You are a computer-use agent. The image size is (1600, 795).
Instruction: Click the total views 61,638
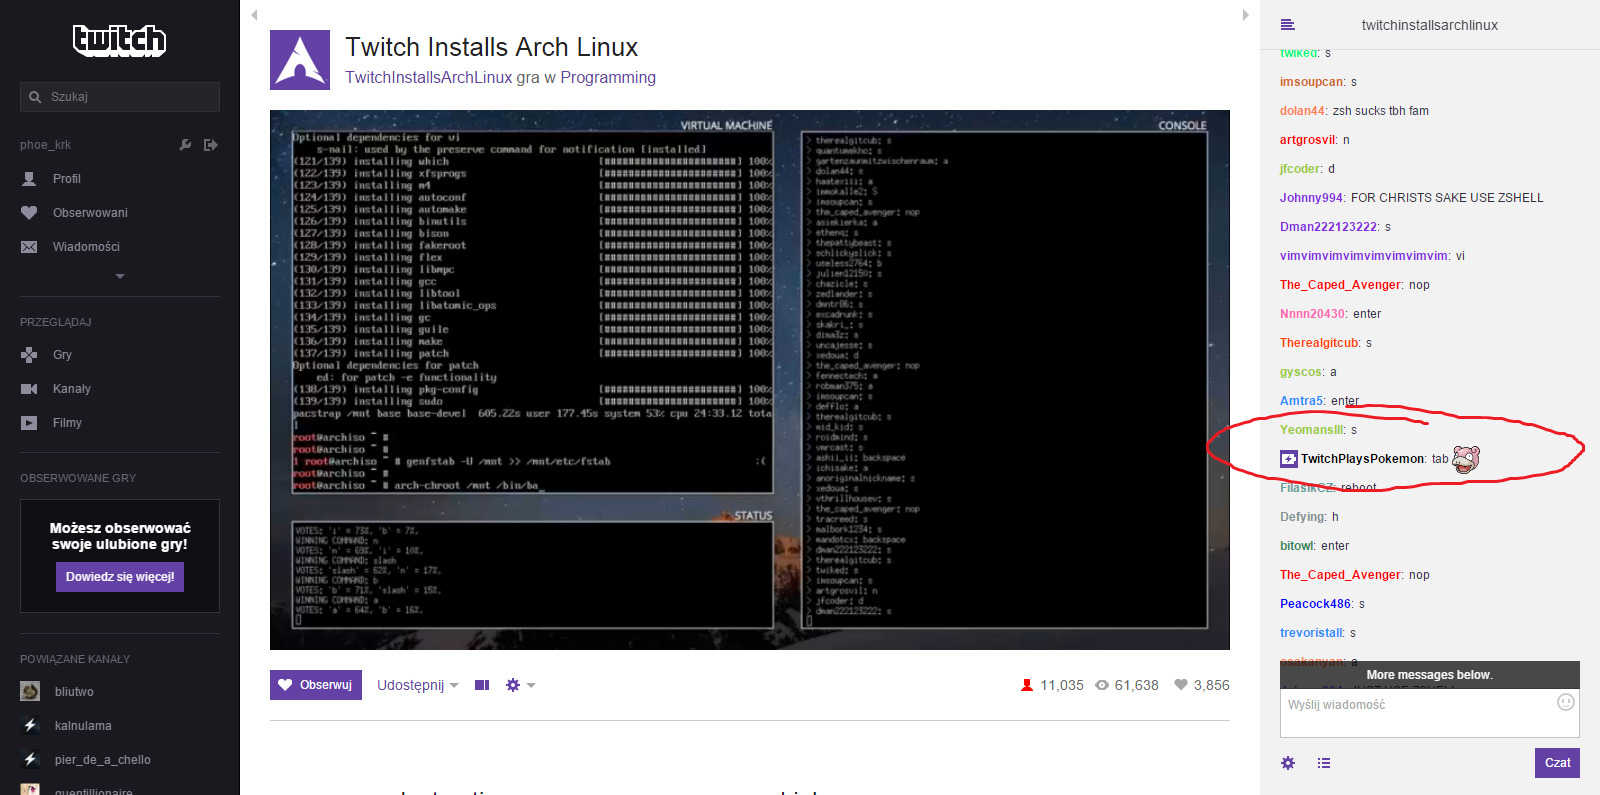(x=1127, y=685)
